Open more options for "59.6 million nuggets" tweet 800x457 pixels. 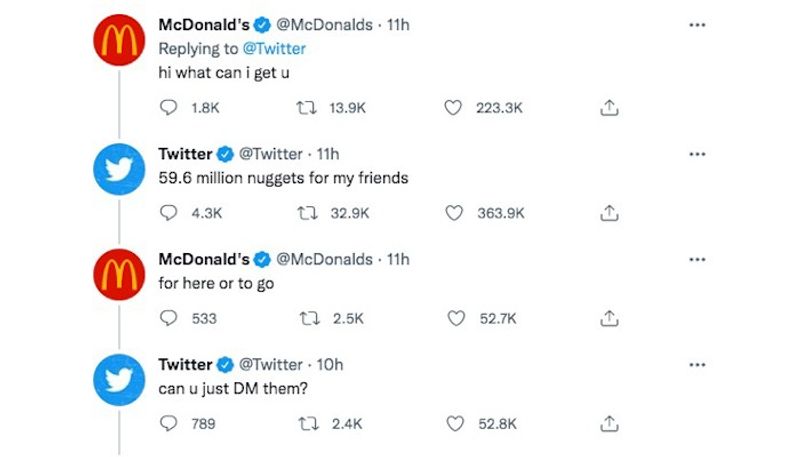click(697, 154)
